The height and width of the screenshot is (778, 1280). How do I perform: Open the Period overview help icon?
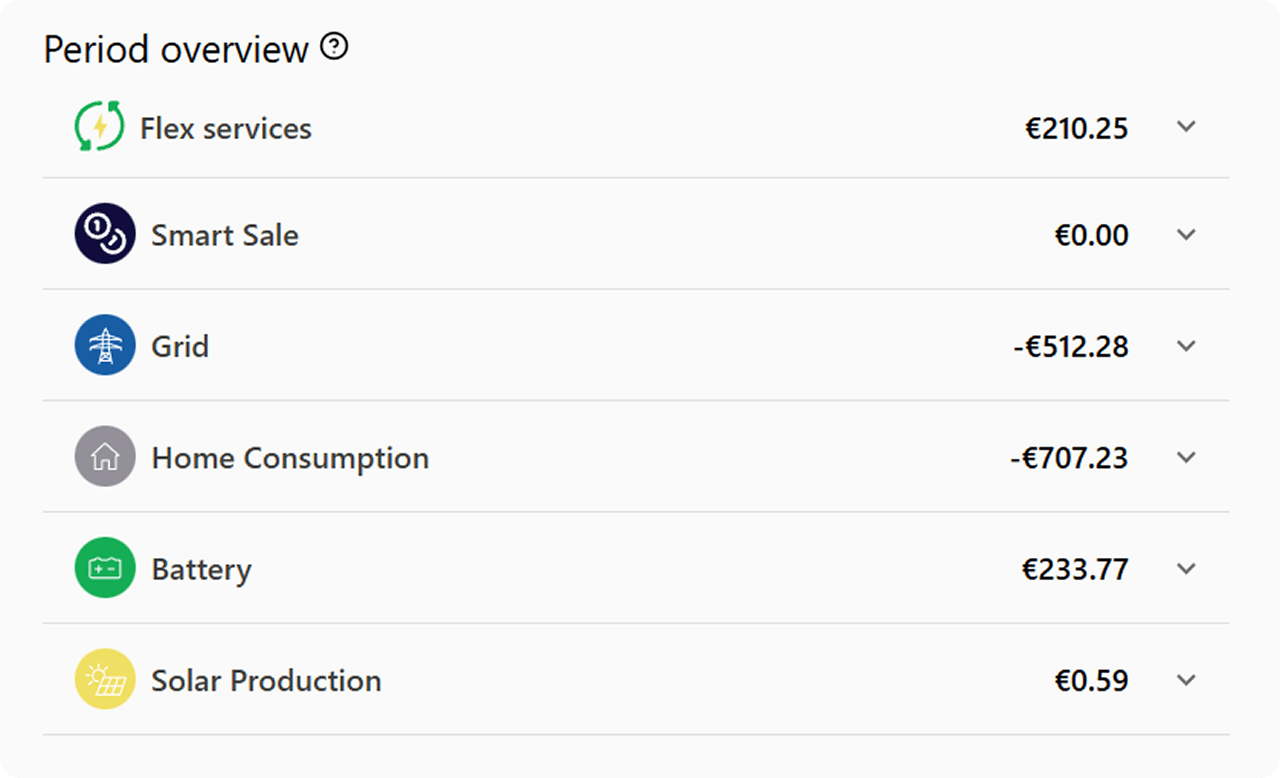pos(334,46)
